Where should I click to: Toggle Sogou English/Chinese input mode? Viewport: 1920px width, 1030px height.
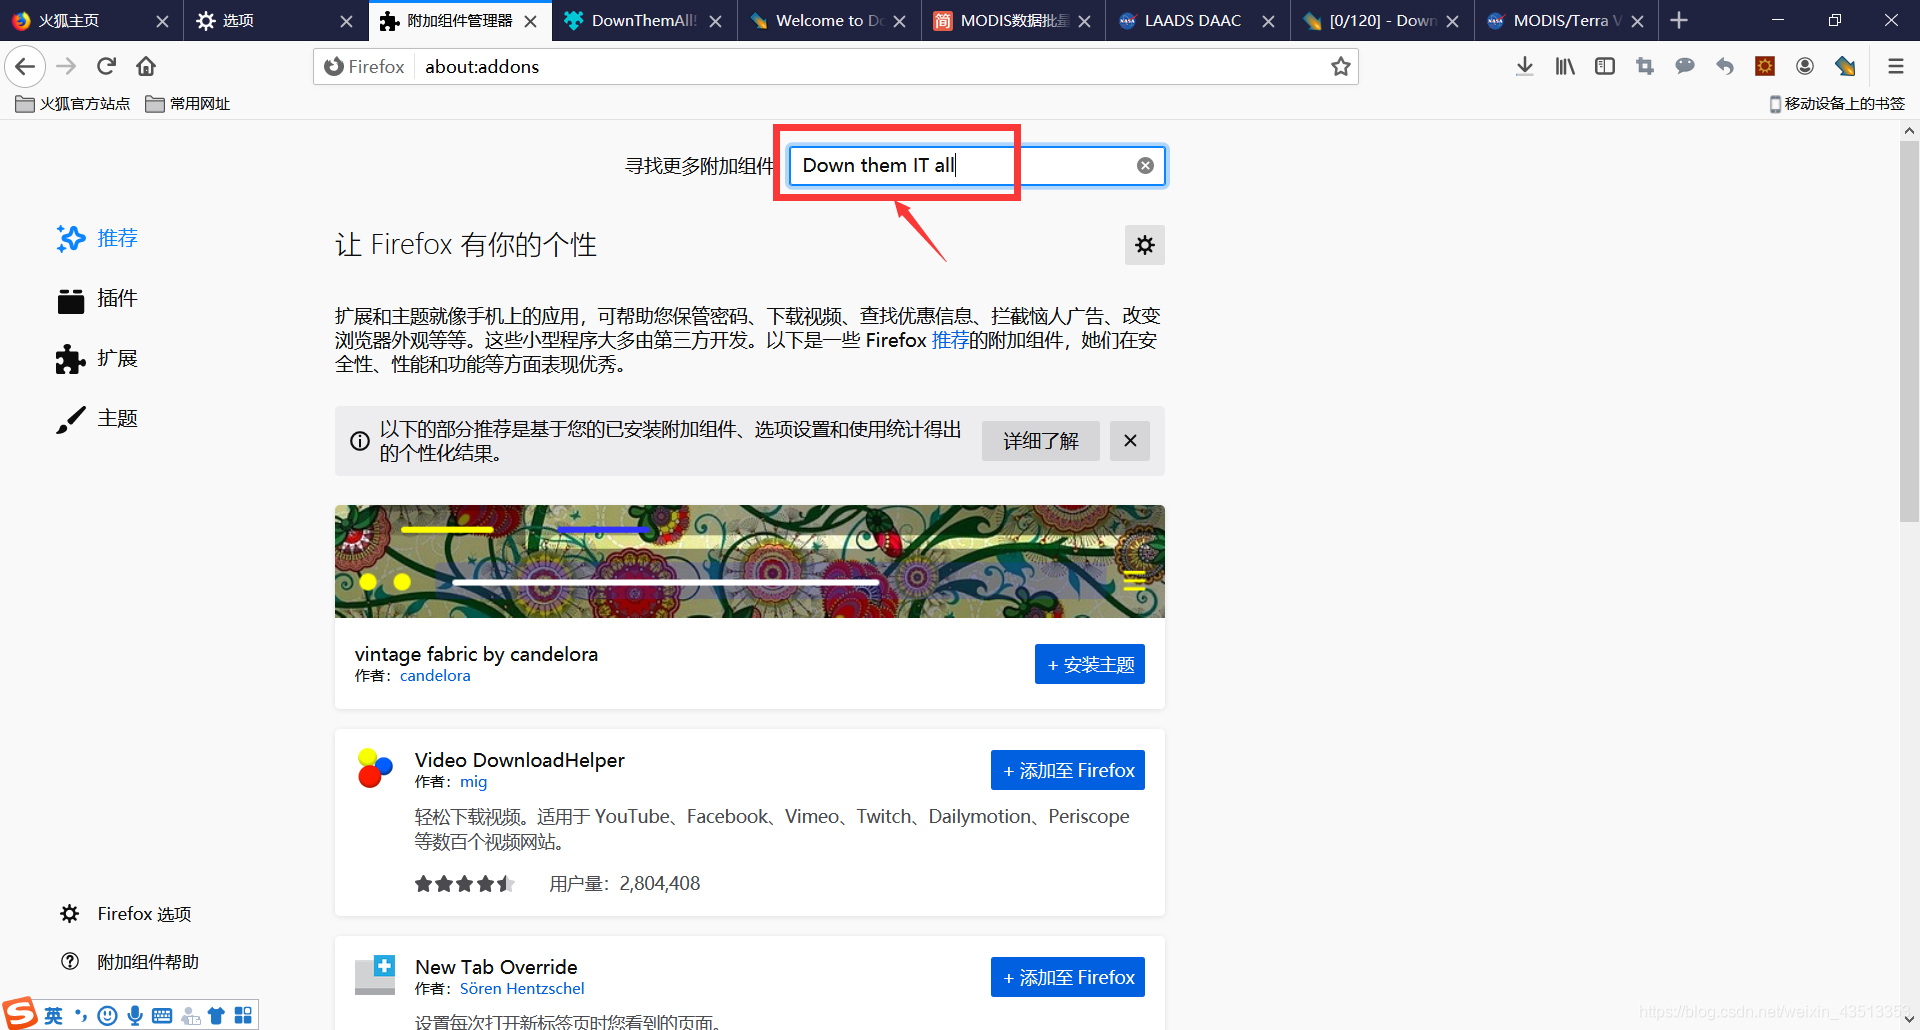tap(53, 1016)
